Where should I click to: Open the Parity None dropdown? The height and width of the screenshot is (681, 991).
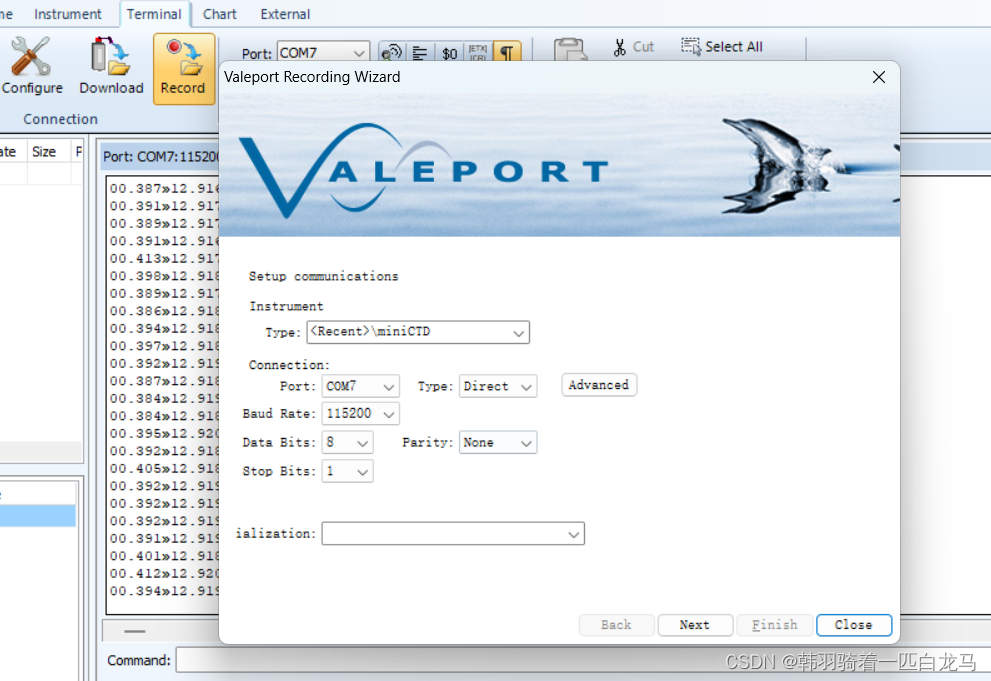(498, 442)
